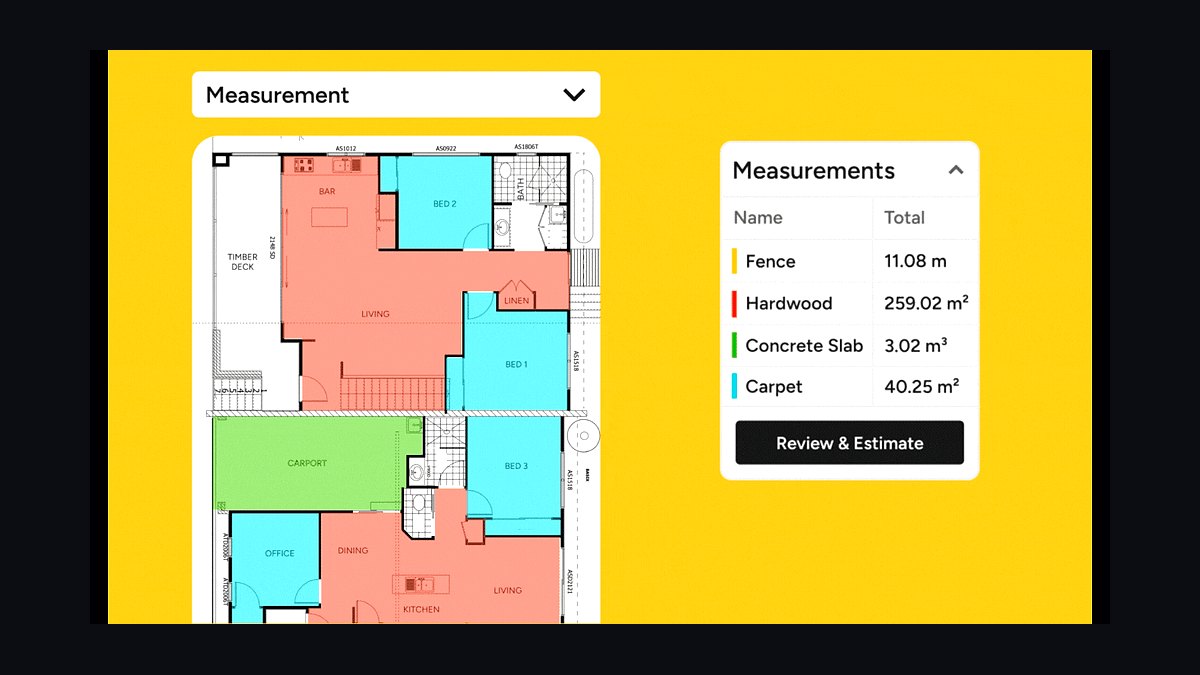
Task: Click the 40.25 m² total value
Action: click(x=922, y=386)
